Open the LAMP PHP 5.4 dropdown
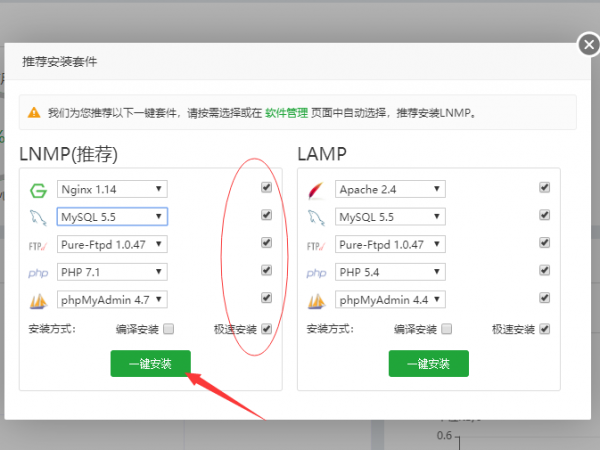Screen dimensions: 600x450 [390, 272]
